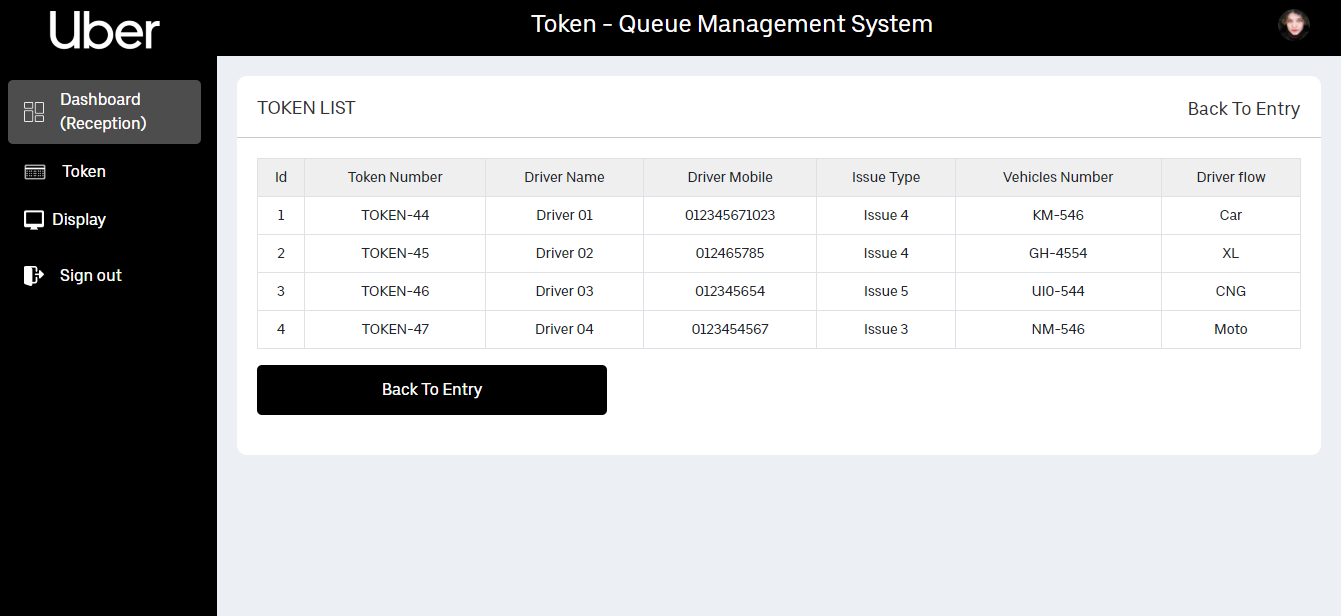Choose Sign out from sidebar
This screenshot has width=1341, height=616.
click(90, 276)
